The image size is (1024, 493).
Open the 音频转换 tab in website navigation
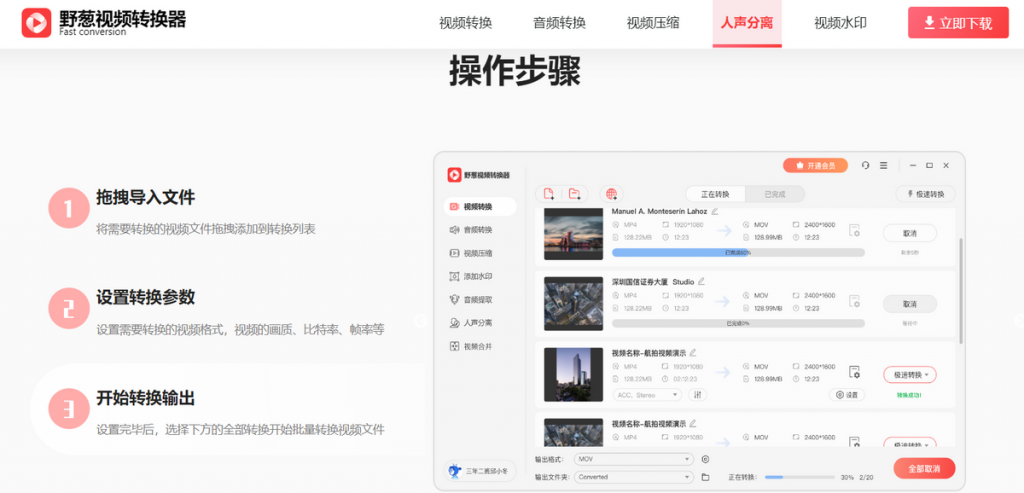point(559,23)
